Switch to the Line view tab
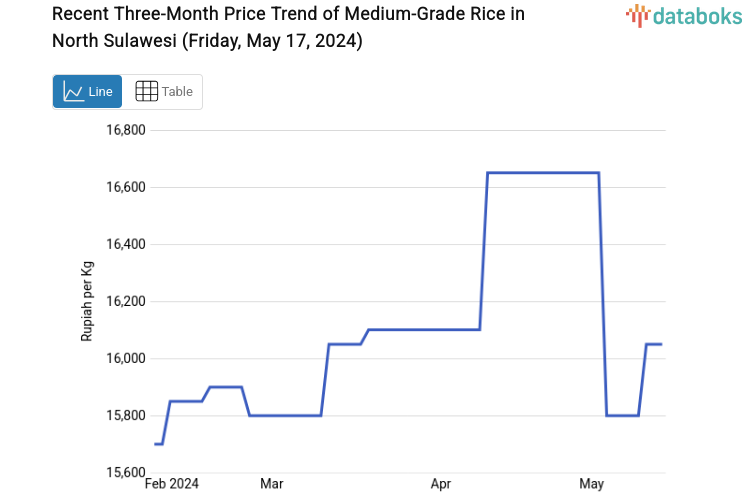This screenshot has height=498, width=753. 88,92
